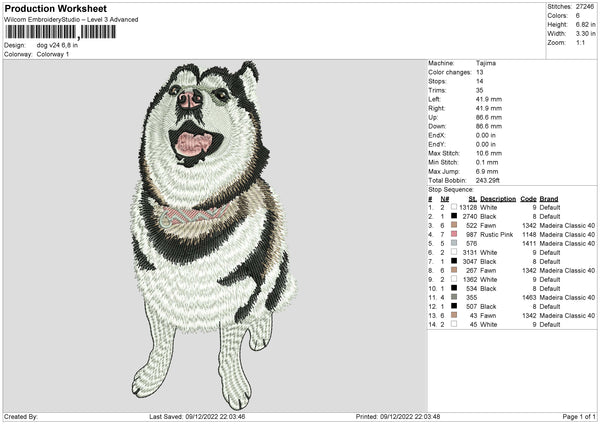
Task: Click the Rustic Pink swatch in stop row 4
Action: click(454, 234)
